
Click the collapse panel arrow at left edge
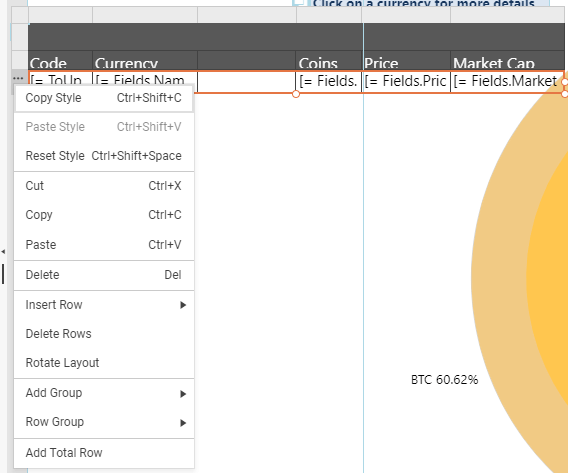[x=3, y=251]
